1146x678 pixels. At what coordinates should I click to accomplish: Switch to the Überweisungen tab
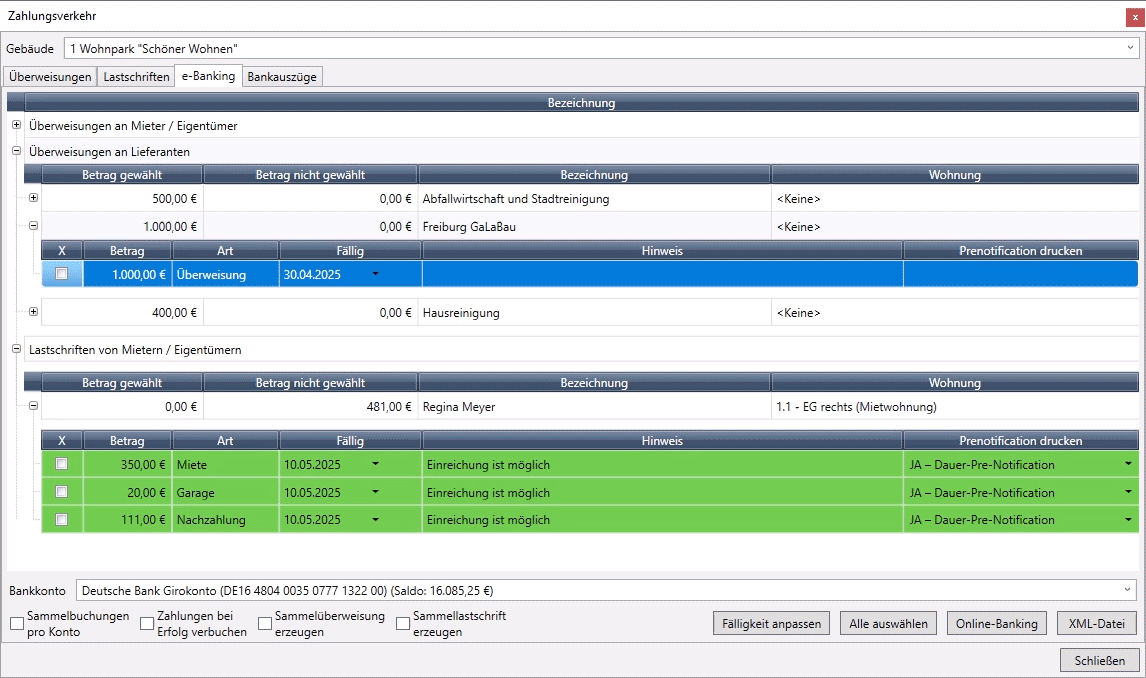coord(50,77)
